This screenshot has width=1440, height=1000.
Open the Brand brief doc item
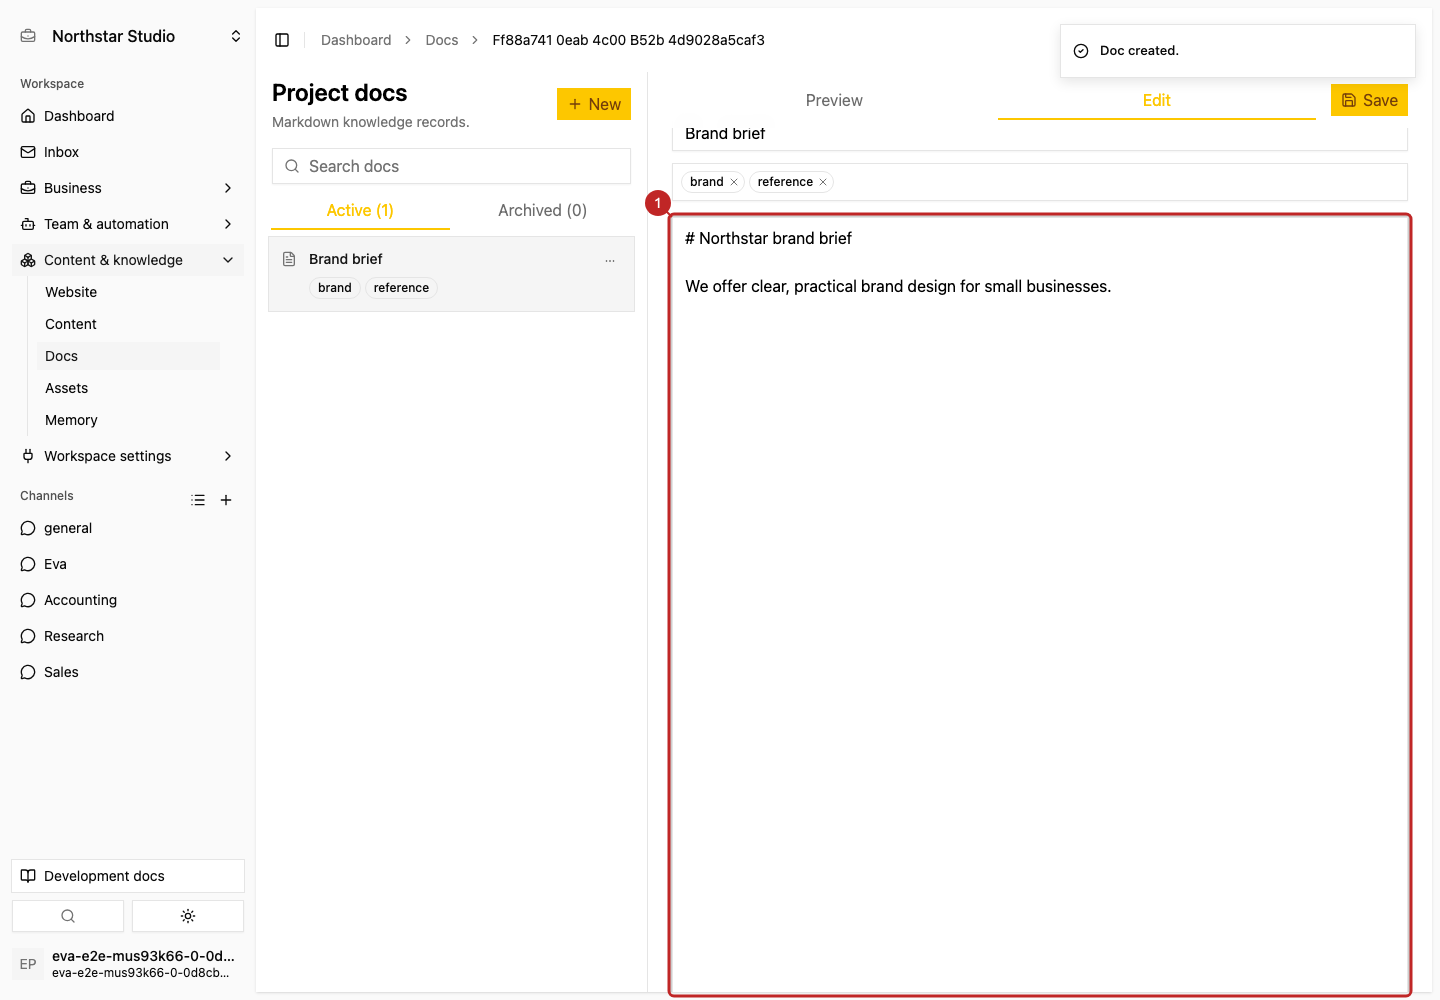click(x=451, y=274)
